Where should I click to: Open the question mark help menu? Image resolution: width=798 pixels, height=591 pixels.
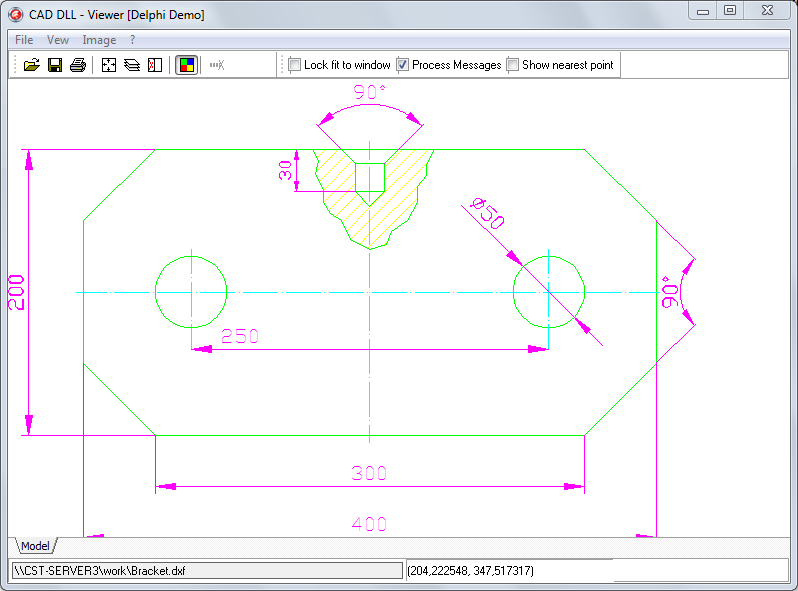[x=133, y=40]
